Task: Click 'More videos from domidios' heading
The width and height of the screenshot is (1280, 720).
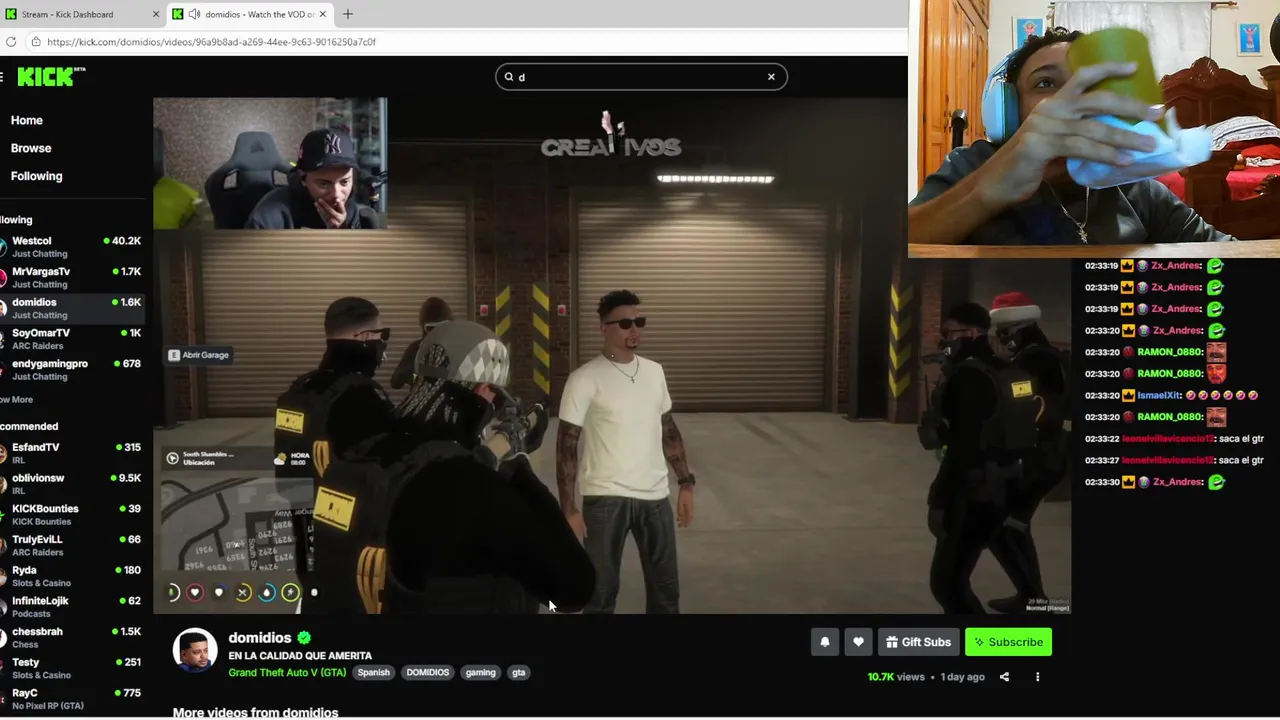Action: coord(255,712)
